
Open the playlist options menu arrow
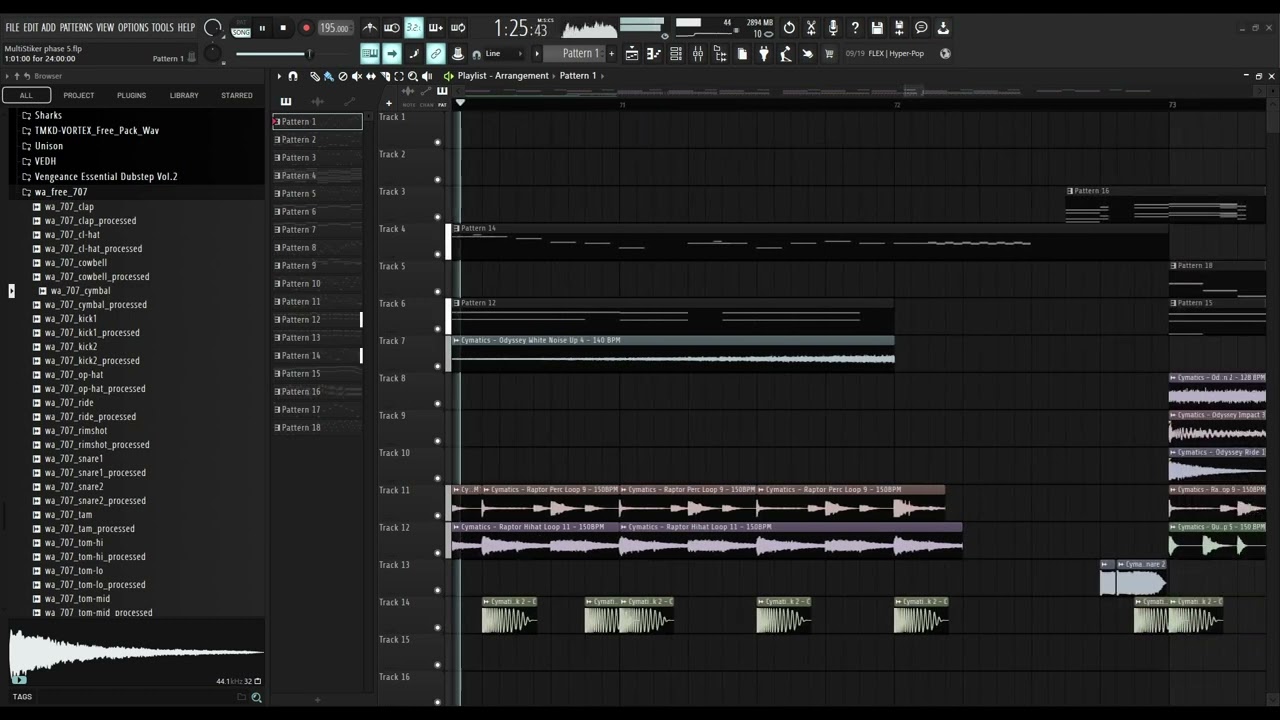click(x=279, y=76)
